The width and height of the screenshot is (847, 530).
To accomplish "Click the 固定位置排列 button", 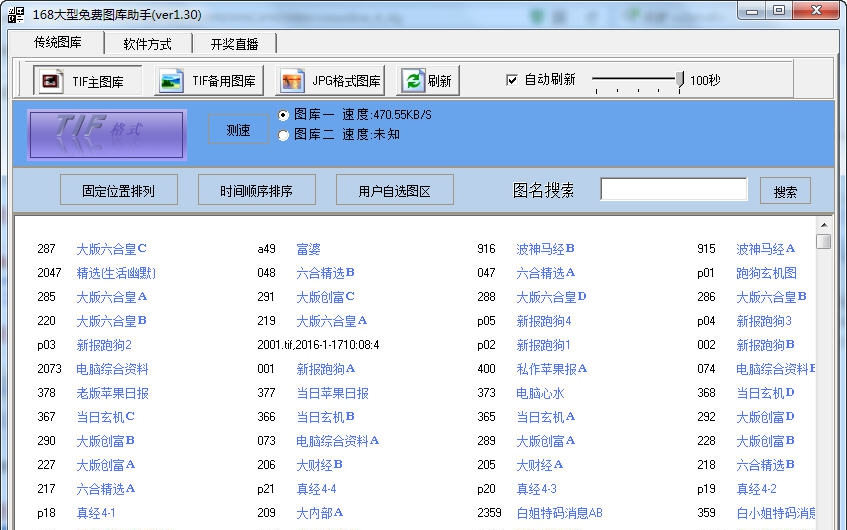I will coord(119,190).
